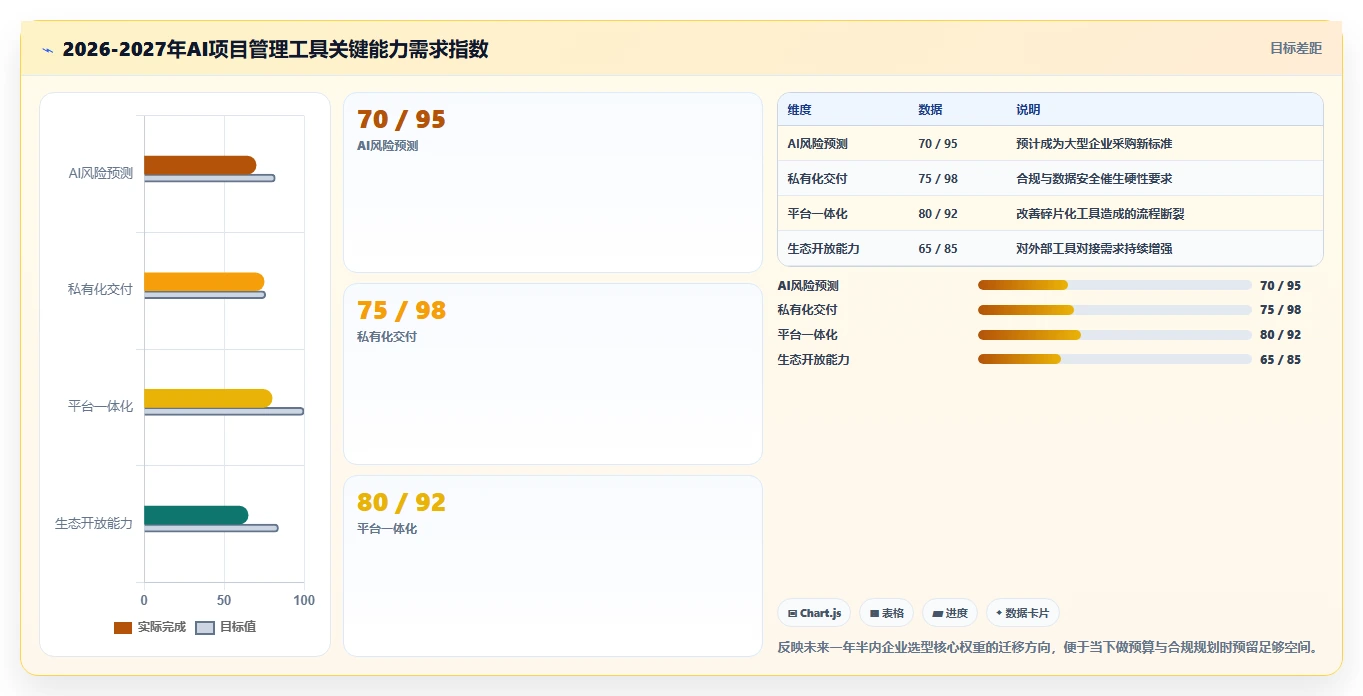Click the blue icon beside the dashboard title

tap(48, 50)
